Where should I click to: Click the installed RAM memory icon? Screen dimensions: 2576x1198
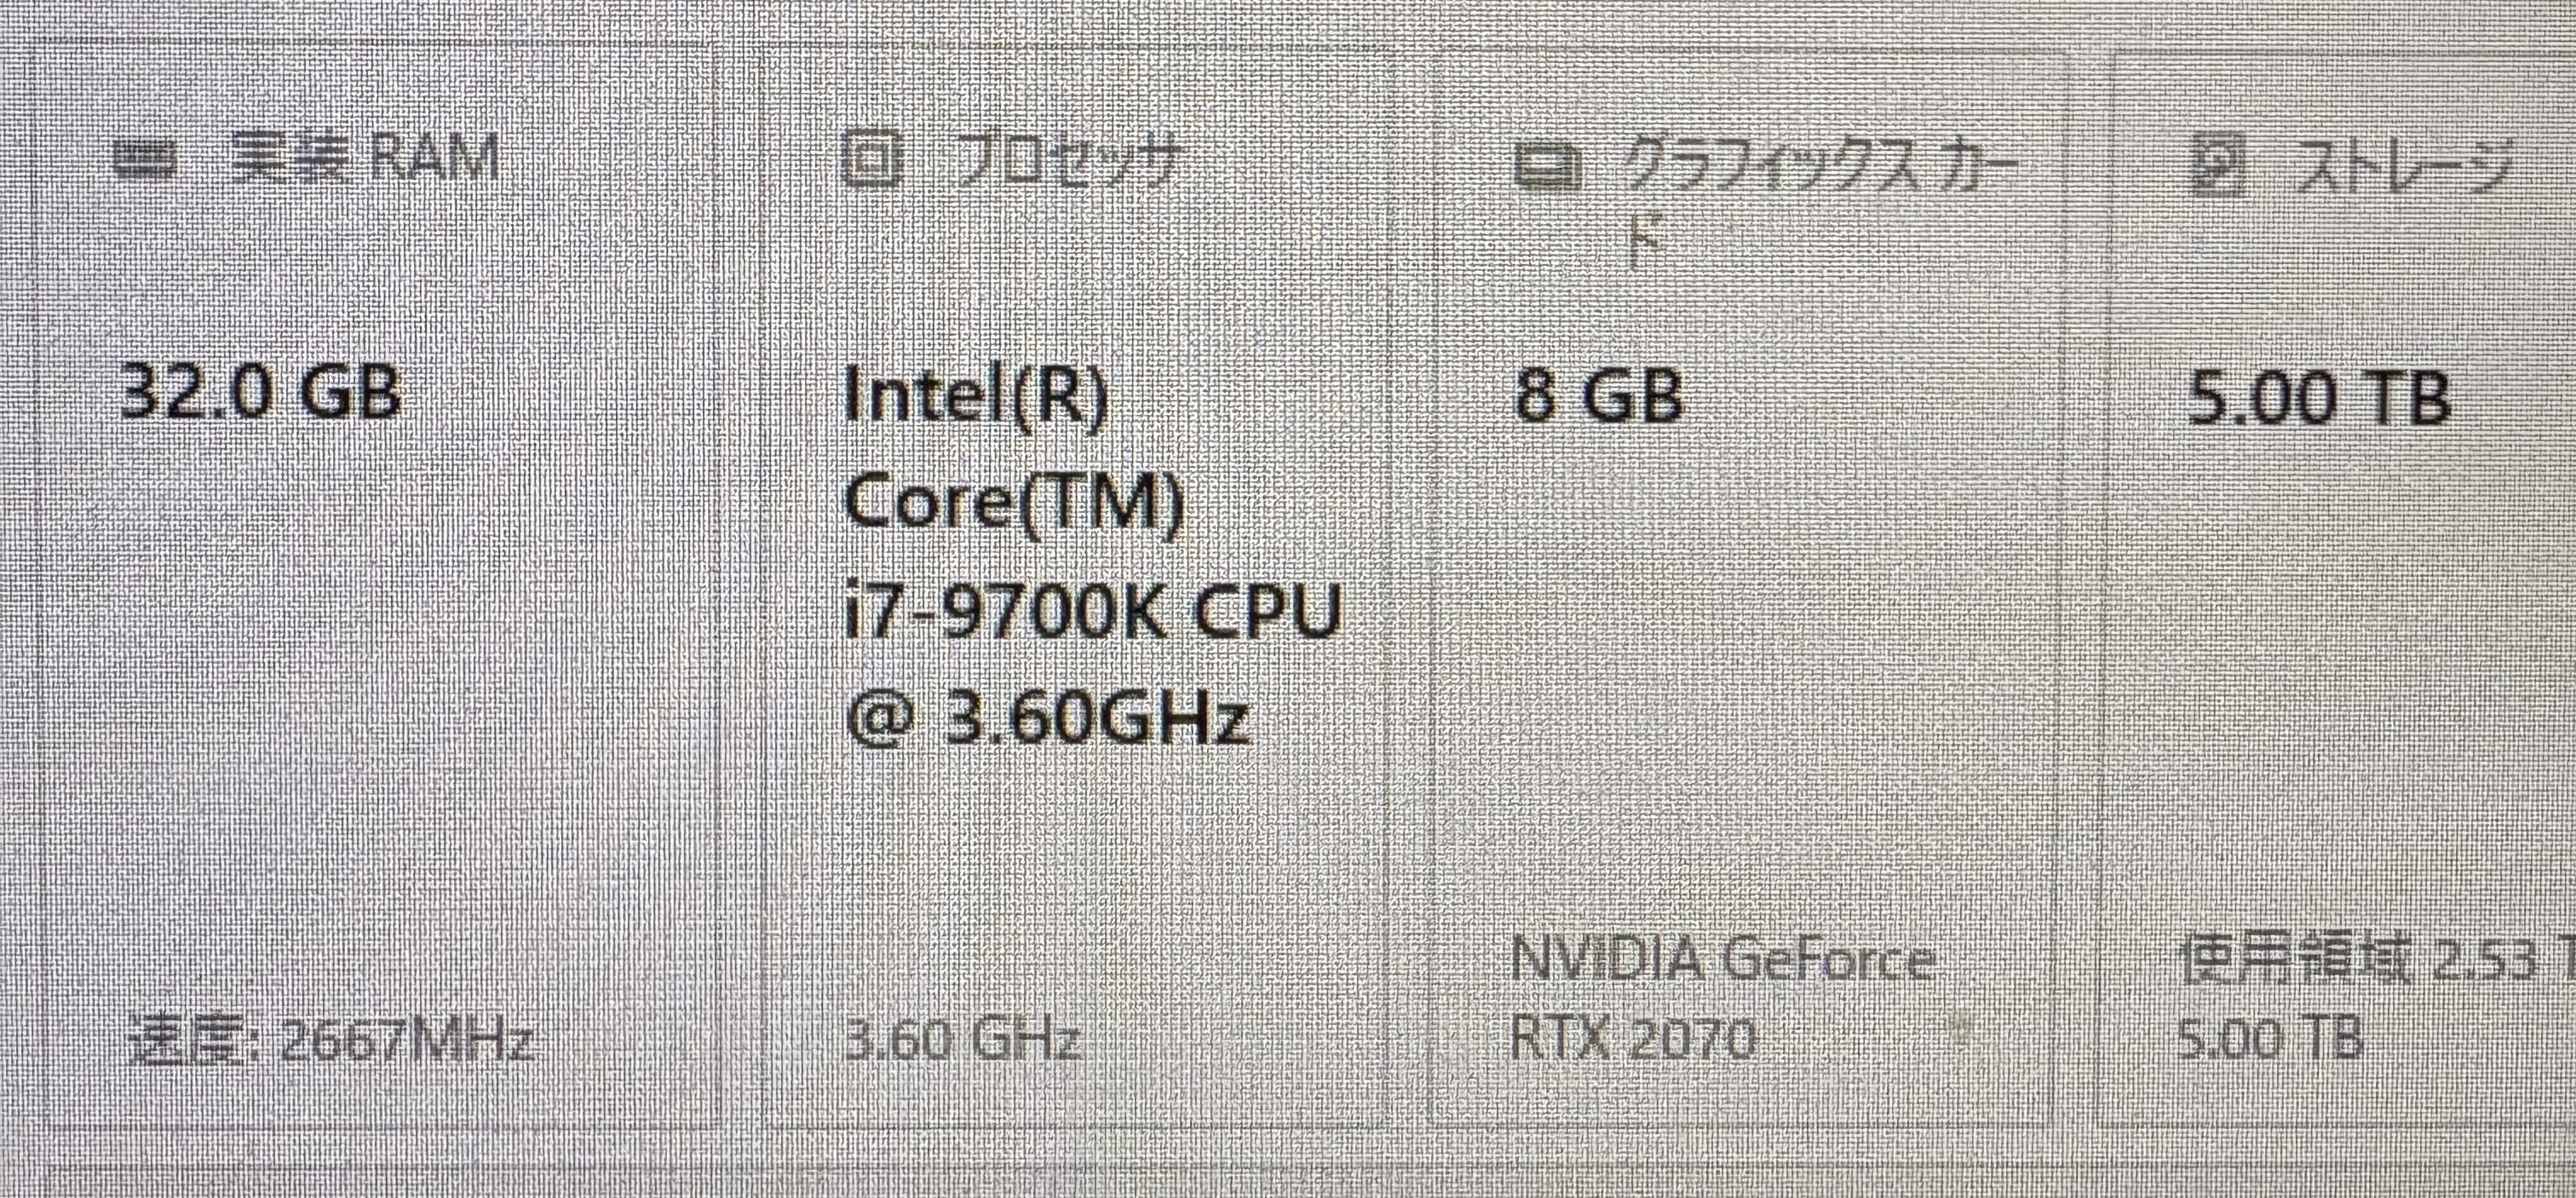pyautogui.click(x=146, y=160)
